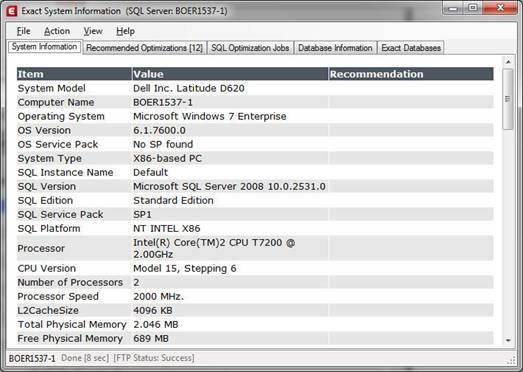Screen dimensions: 523x372
Task: Select value Dell Inc. Latitude D620
Action: 189,88
